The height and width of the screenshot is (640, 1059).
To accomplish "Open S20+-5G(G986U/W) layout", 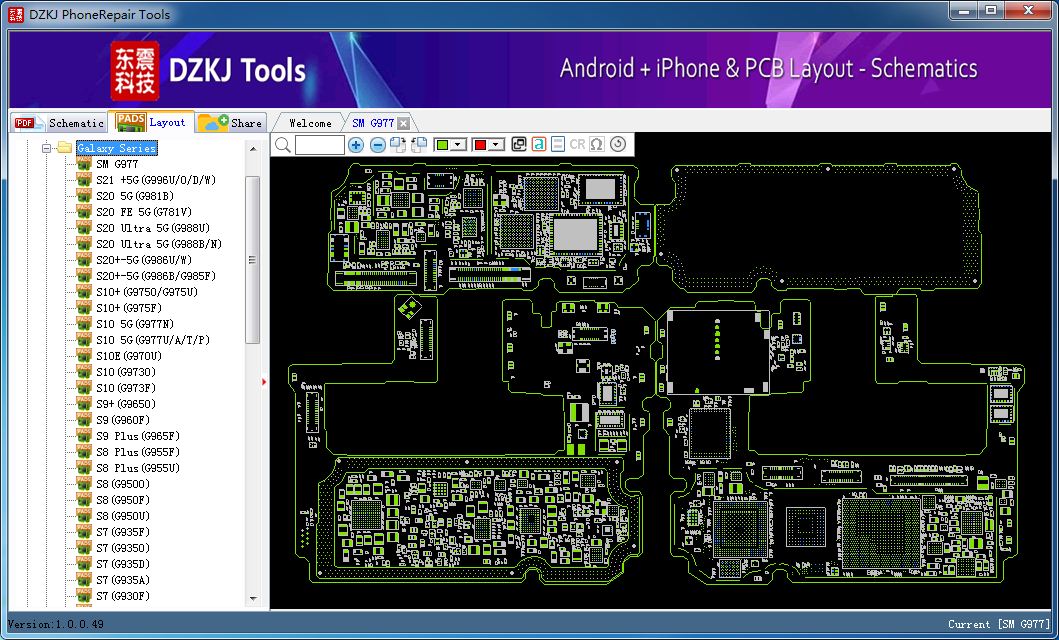I will pyautogui.click(x=144, y=260).
